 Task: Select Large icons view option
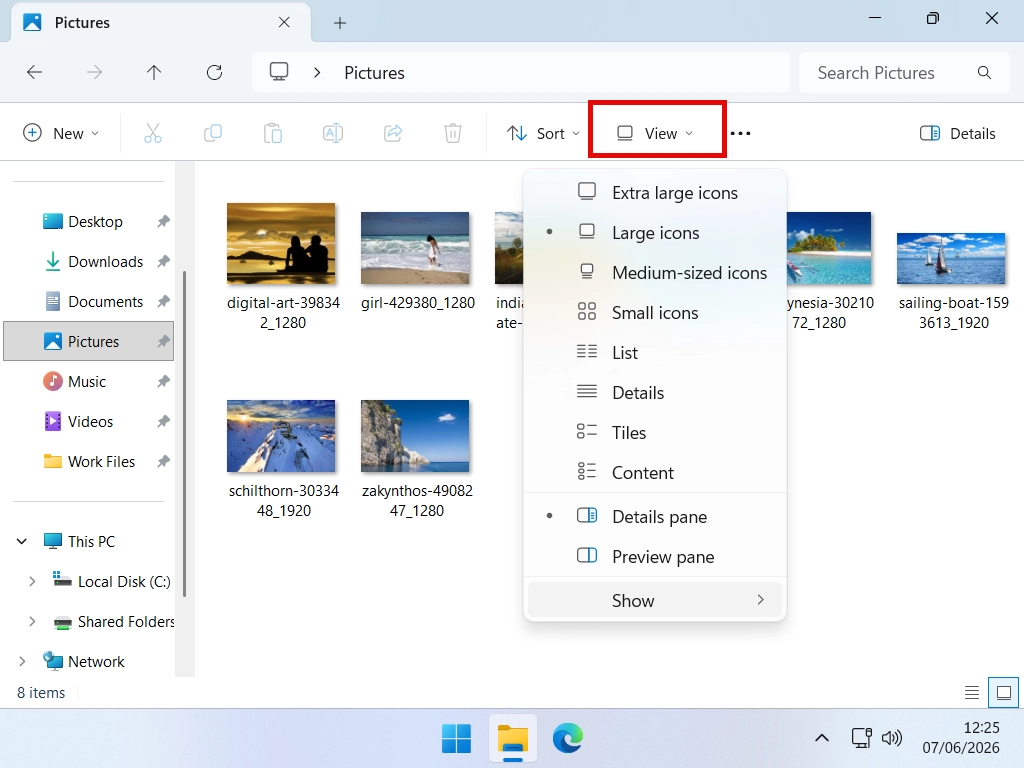tap(655, 232)
